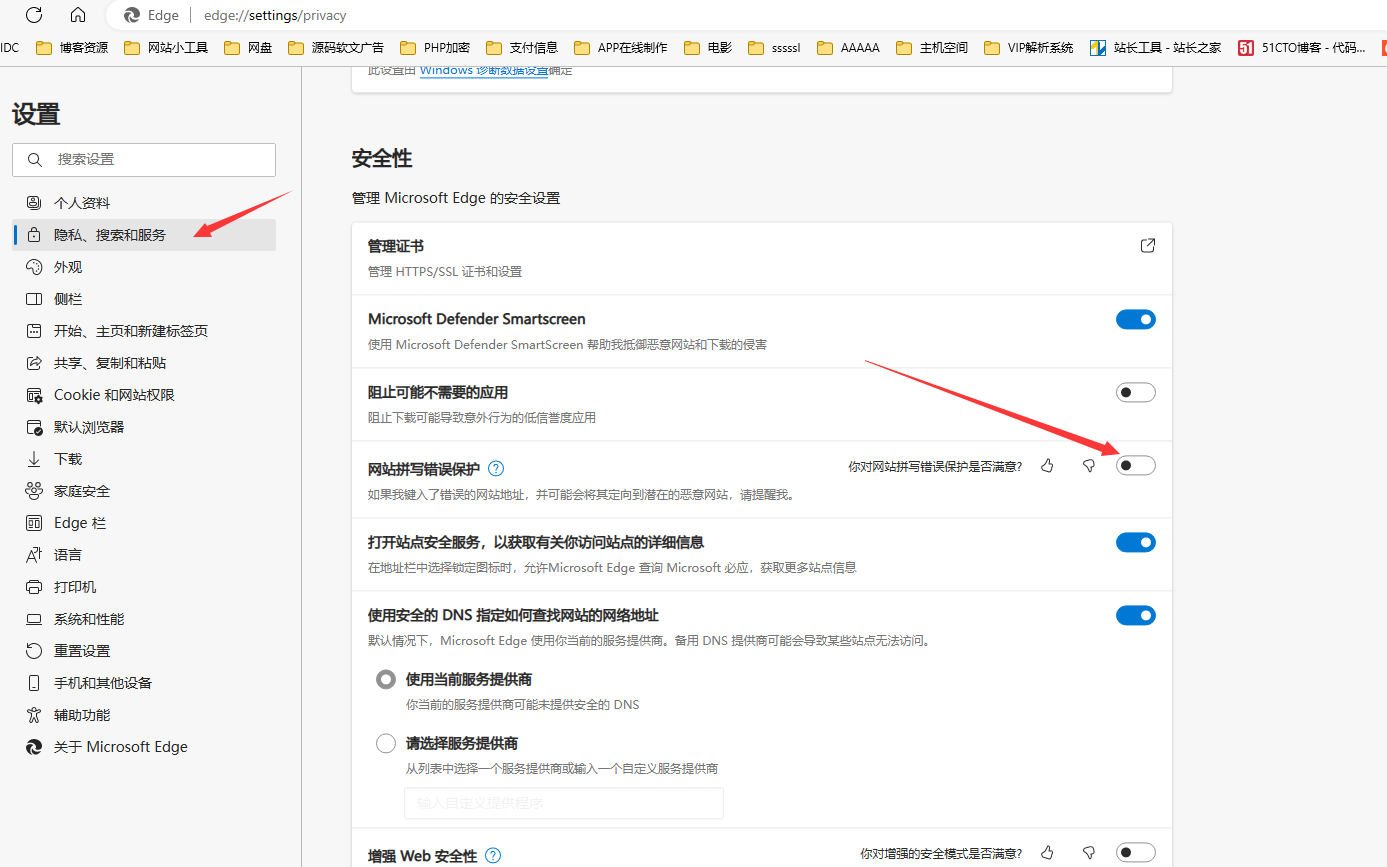Open 个人资料 settings section
This screenshot has height=867, width=1387.
[144, 203]
